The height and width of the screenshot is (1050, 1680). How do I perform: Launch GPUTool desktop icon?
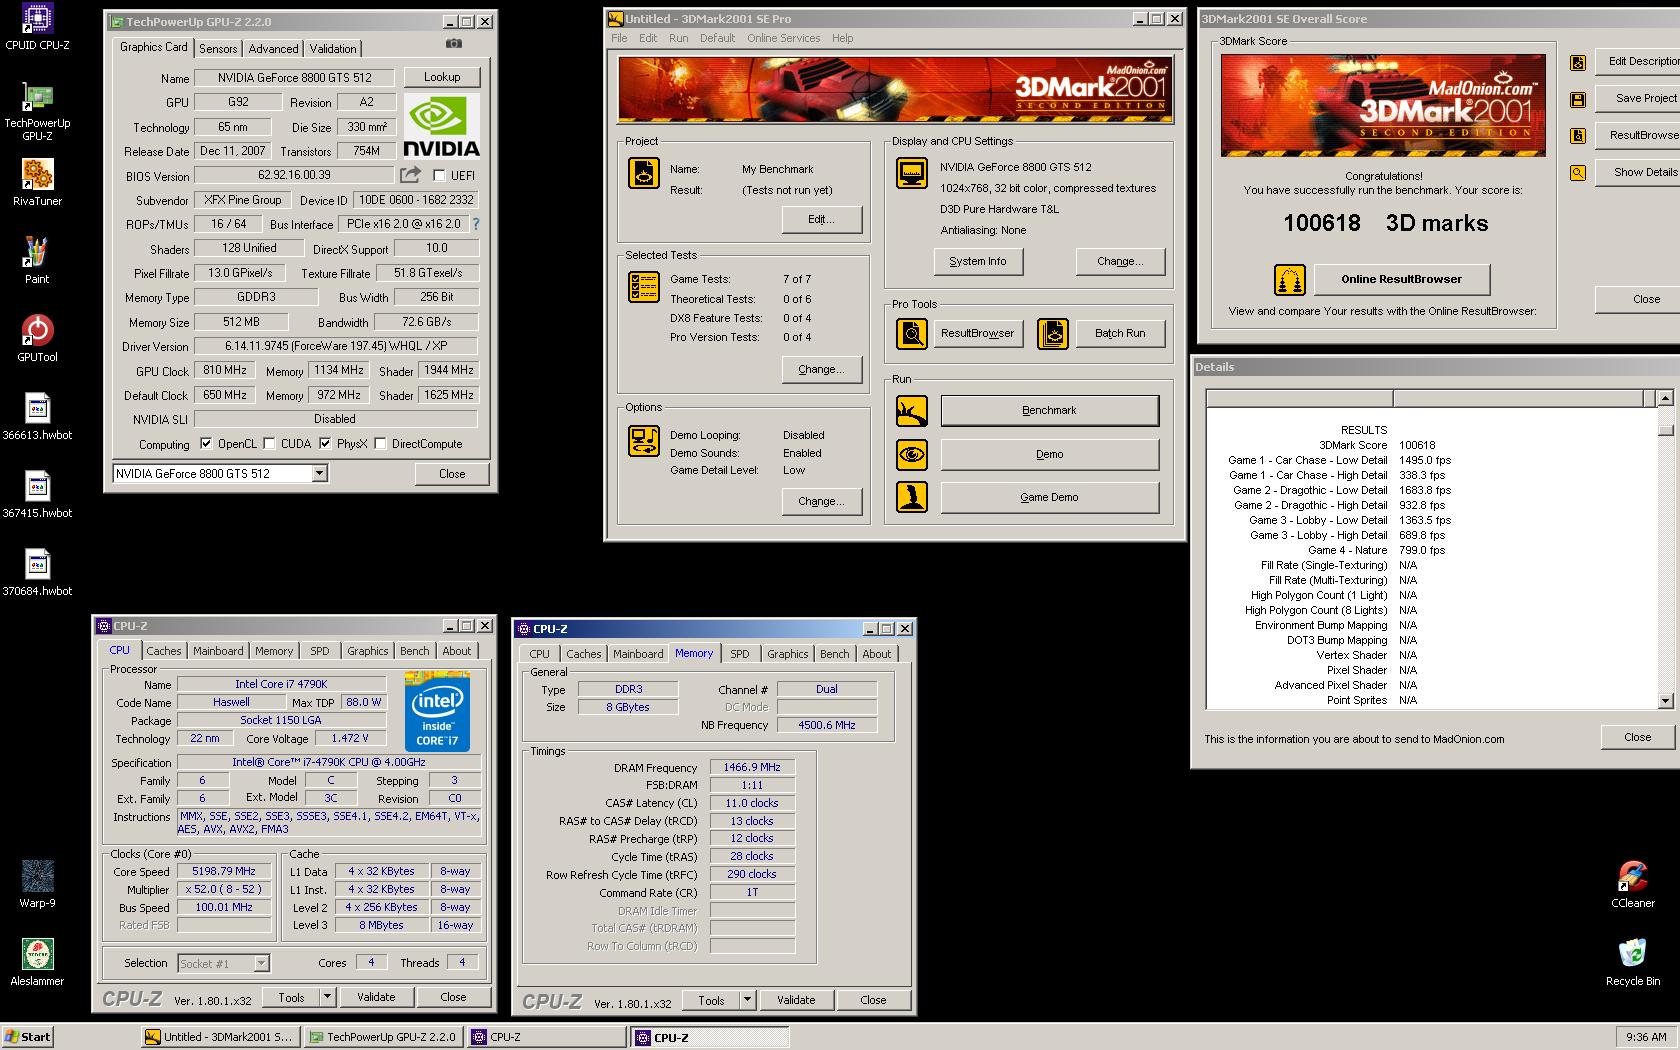[37, 330]
